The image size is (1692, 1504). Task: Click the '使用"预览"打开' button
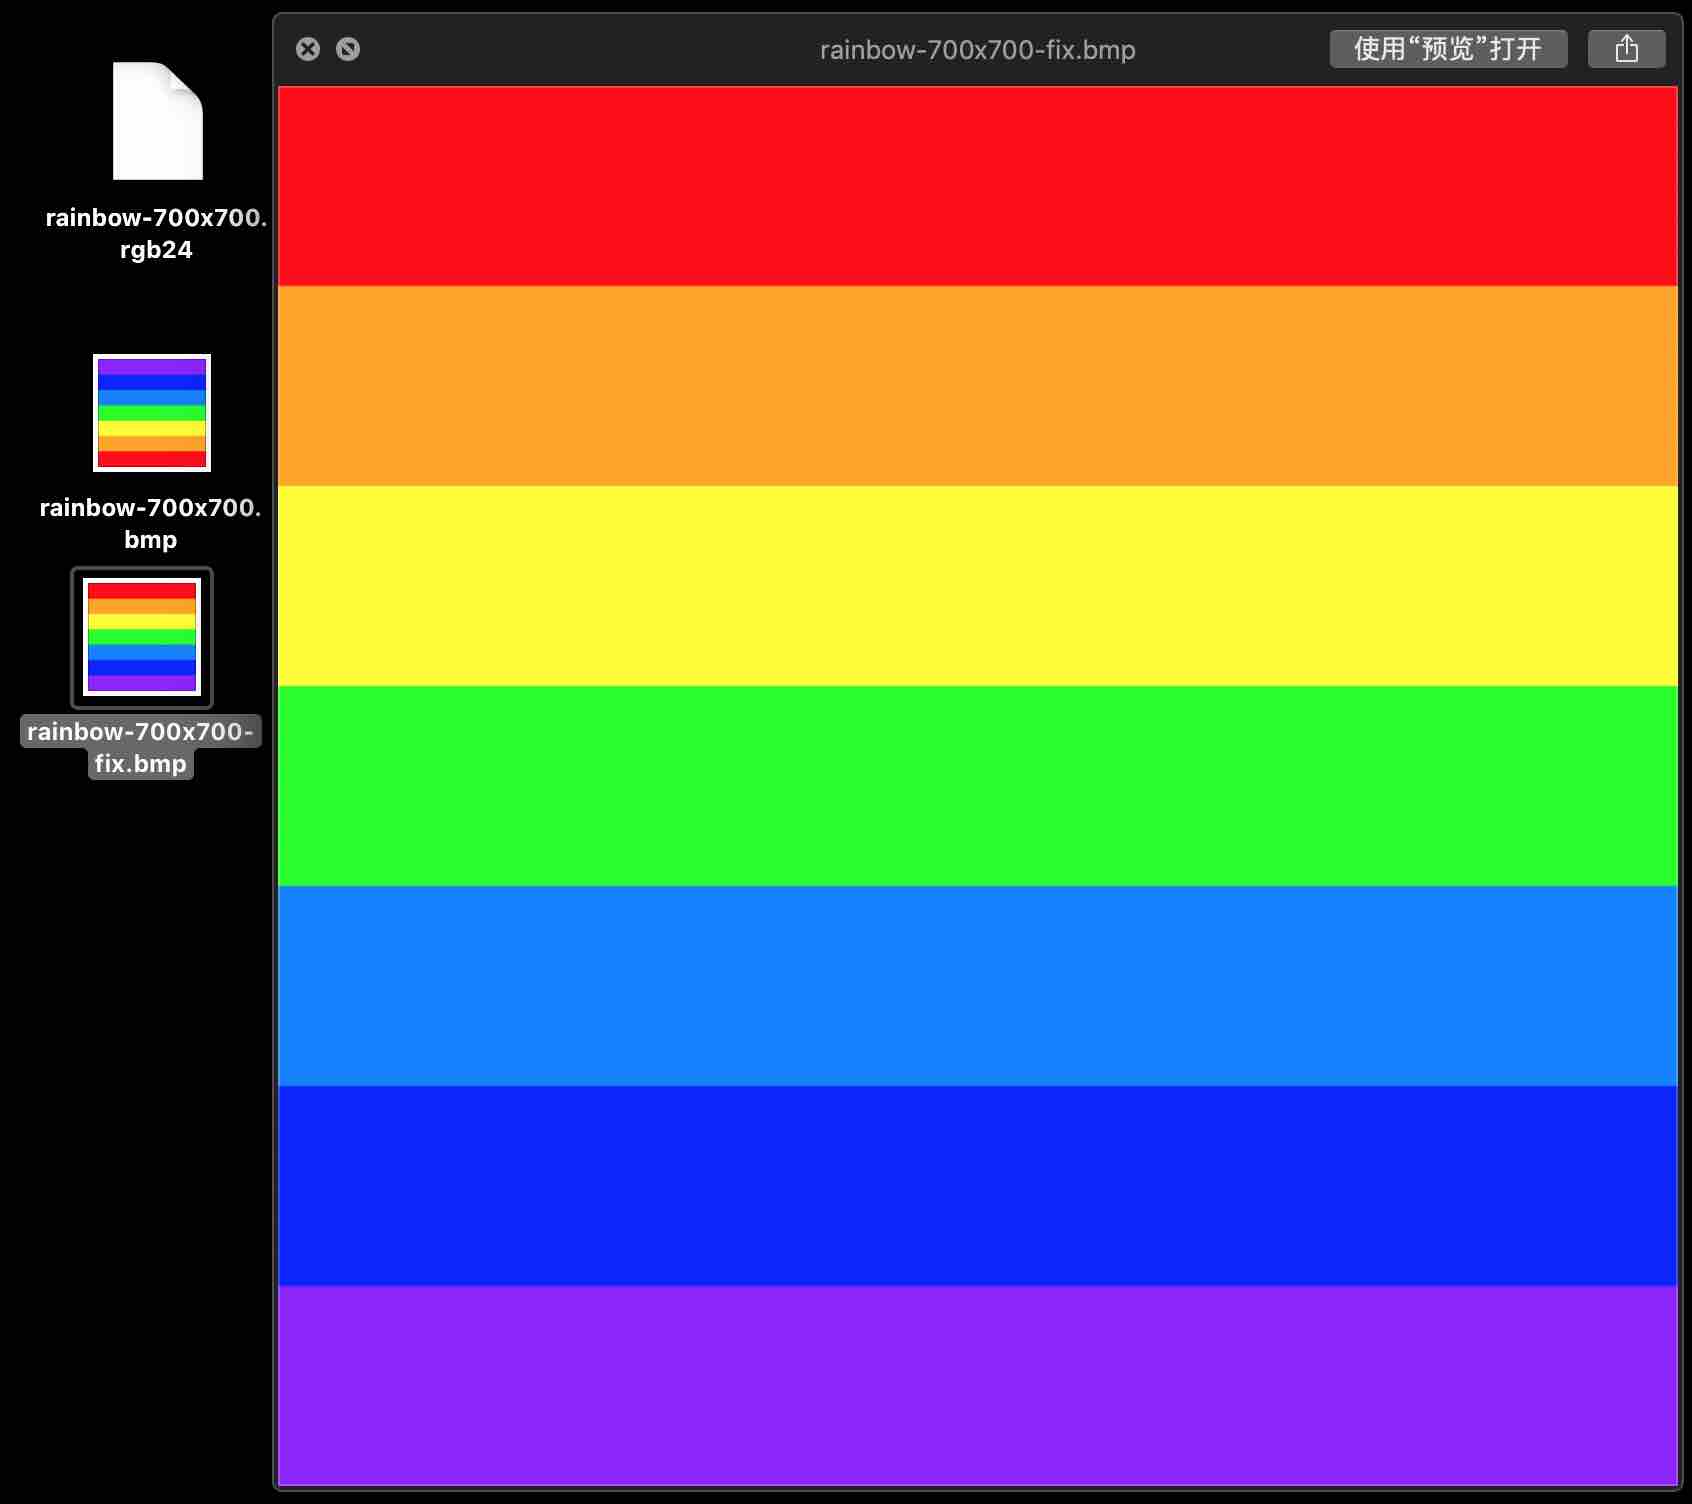tap(1448, 49)
